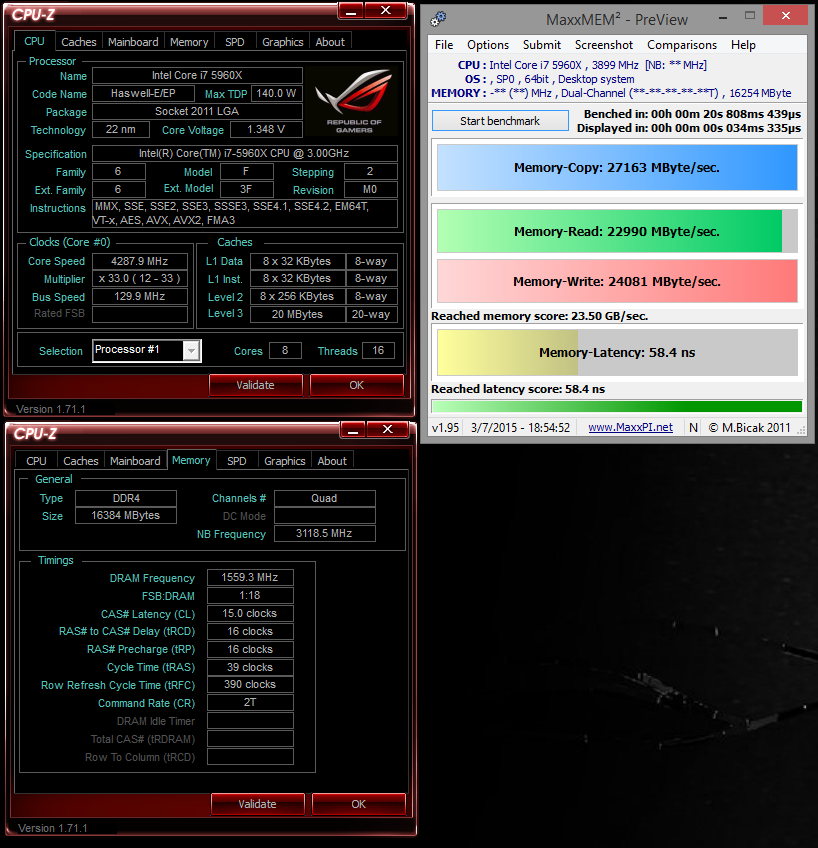Click the ROG Republic of Gamers logo
The height and width of the screenshot is (848, 818).
[354, 101]
